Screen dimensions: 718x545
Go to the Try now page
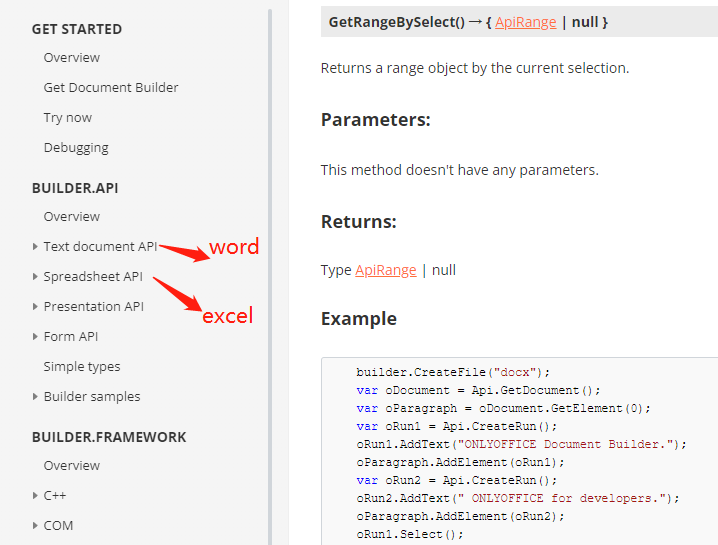click(68, 118)
